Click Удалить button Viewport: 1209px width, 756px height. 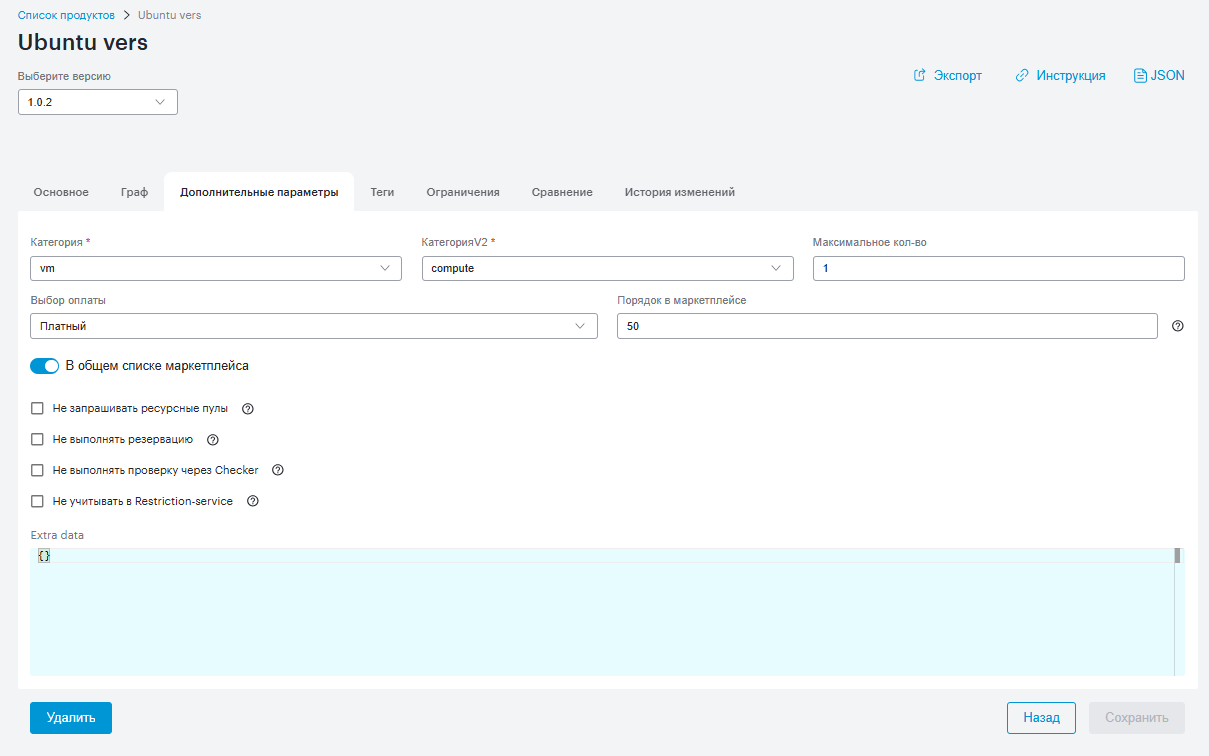71,718
